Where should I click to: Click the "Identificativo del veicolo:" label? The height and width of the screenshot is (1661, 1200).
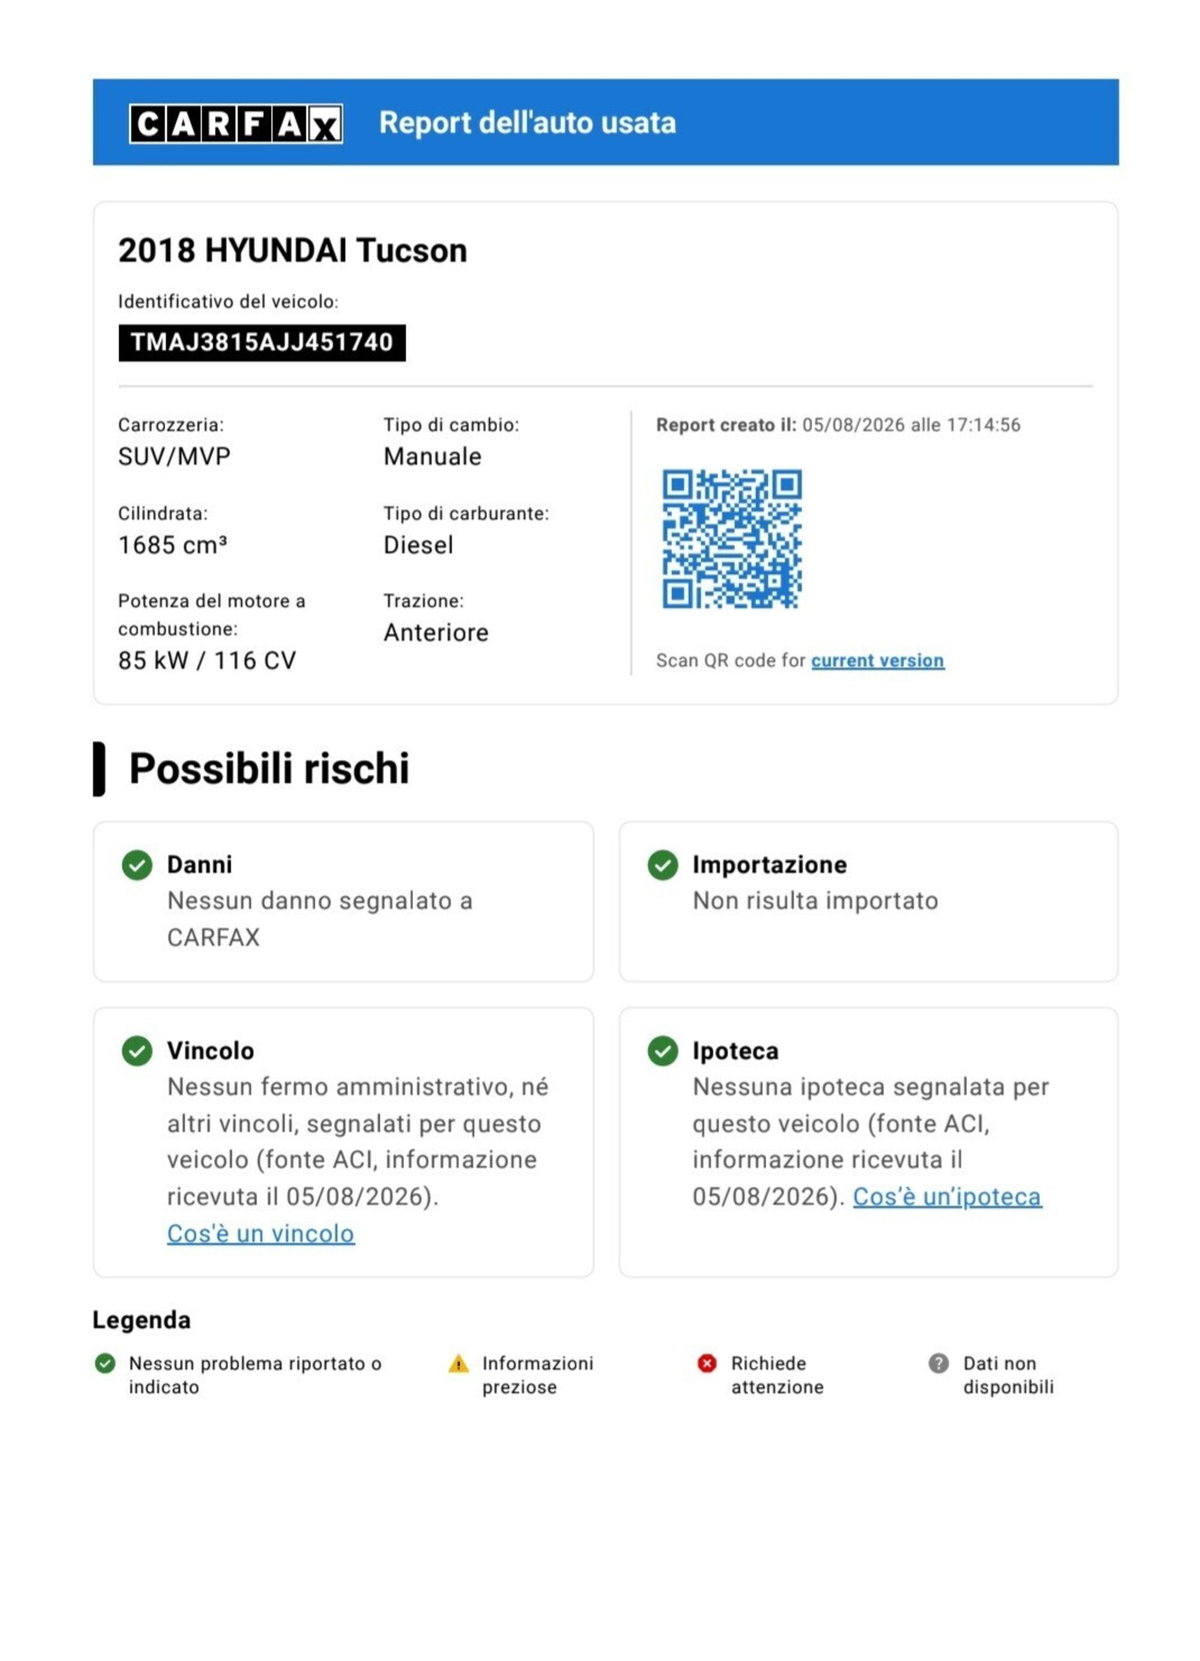tap(228, 302)
